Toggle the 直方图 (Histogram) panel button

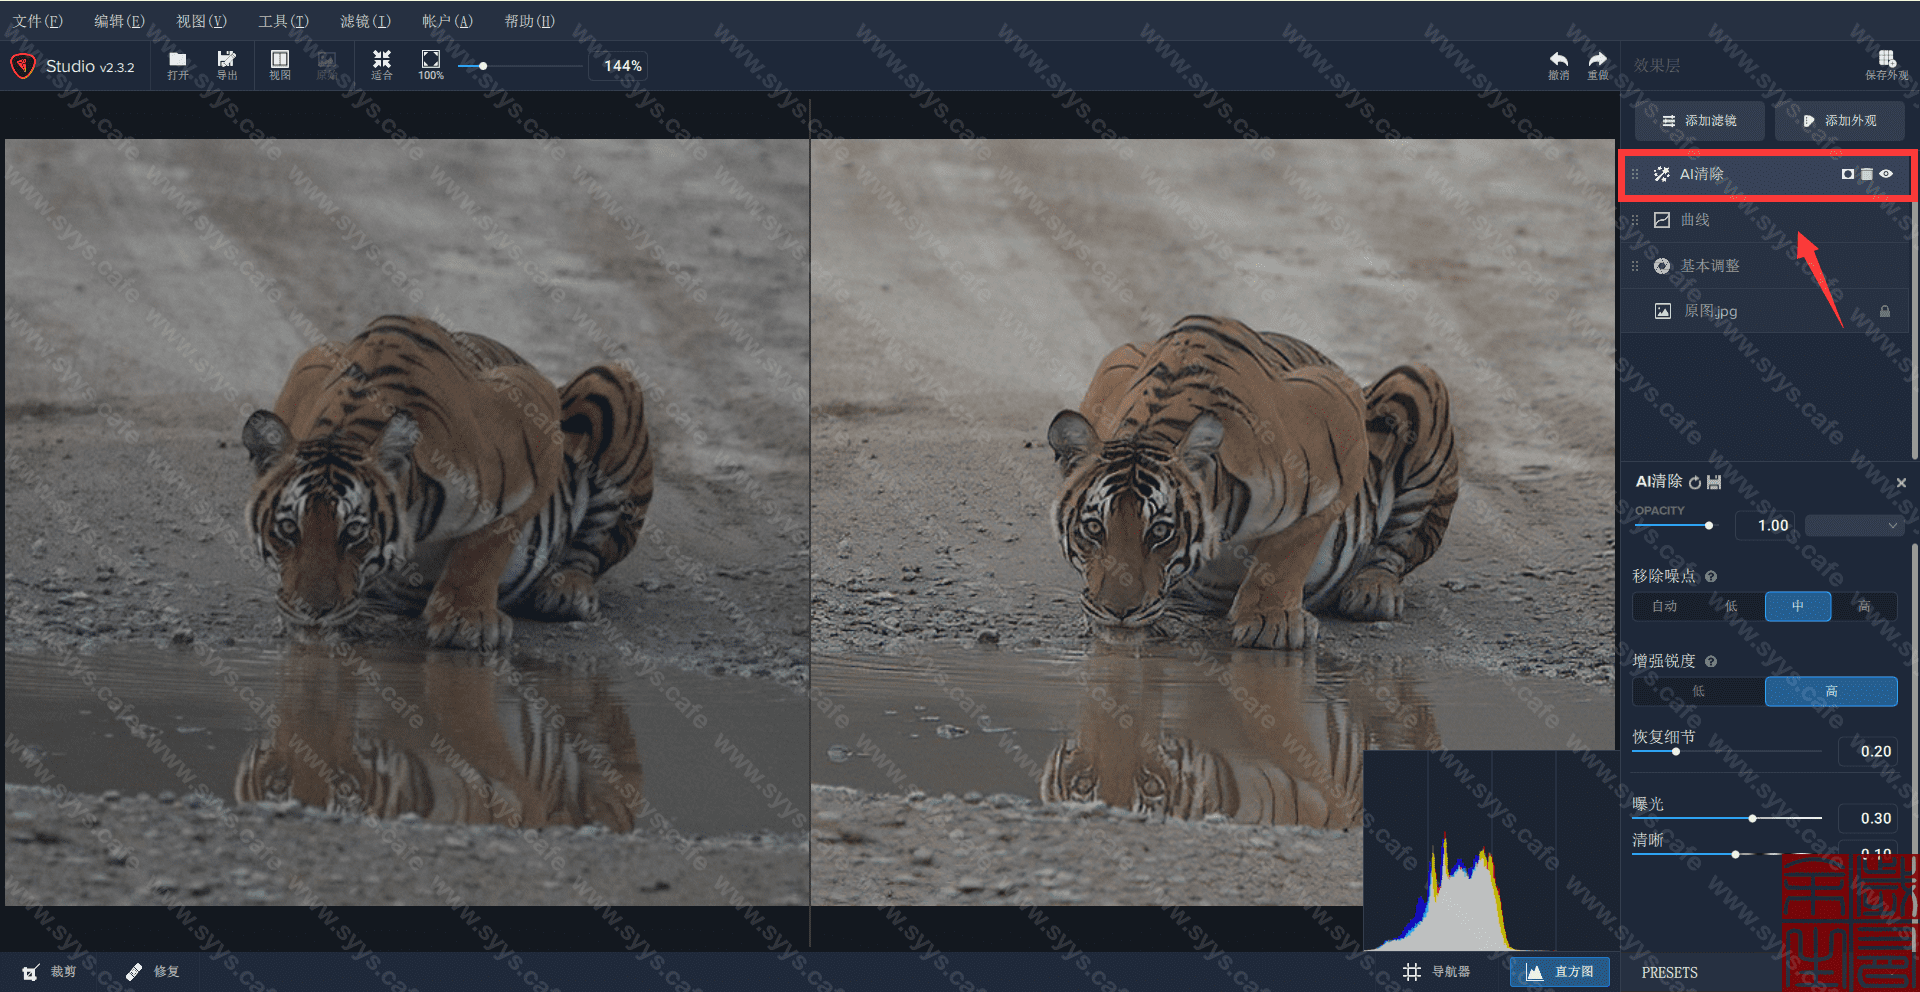[x=1560, y=971]
